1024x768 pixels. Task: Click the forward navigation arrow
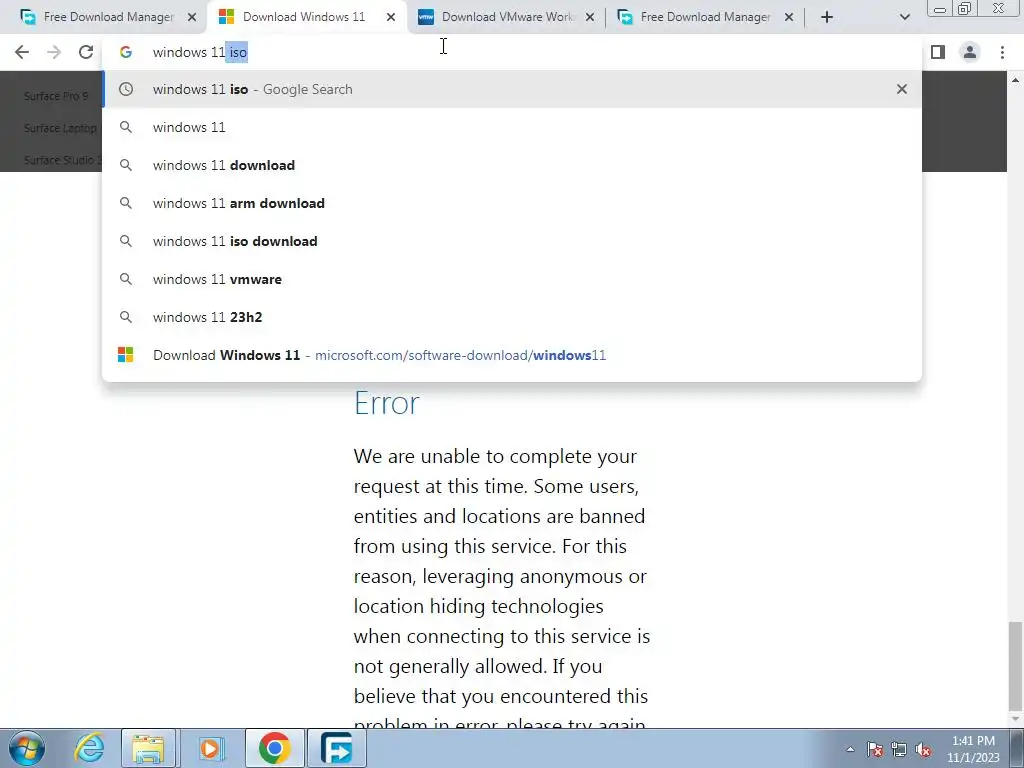[x=54, y=52]
